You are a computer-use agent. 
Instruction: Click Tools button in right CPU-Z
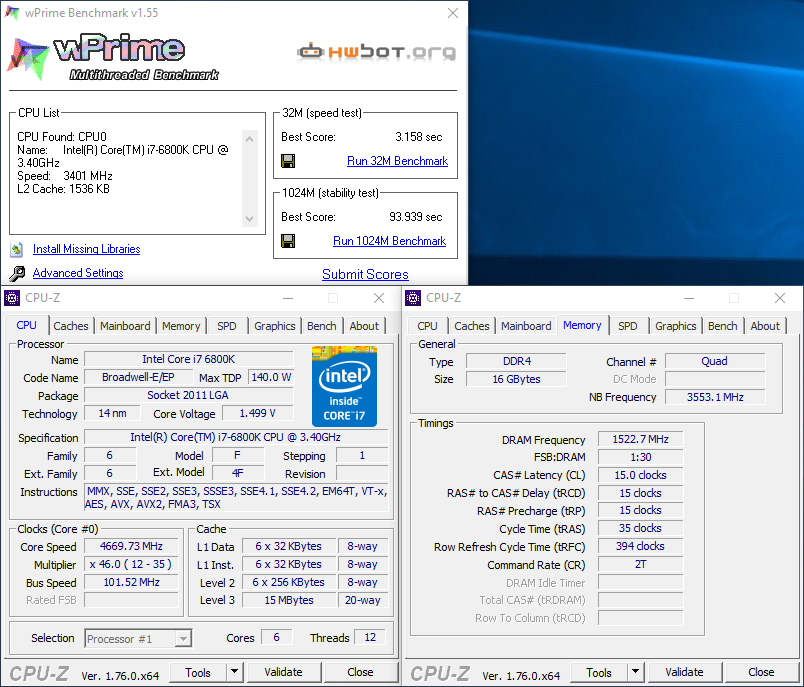point(599,672)
